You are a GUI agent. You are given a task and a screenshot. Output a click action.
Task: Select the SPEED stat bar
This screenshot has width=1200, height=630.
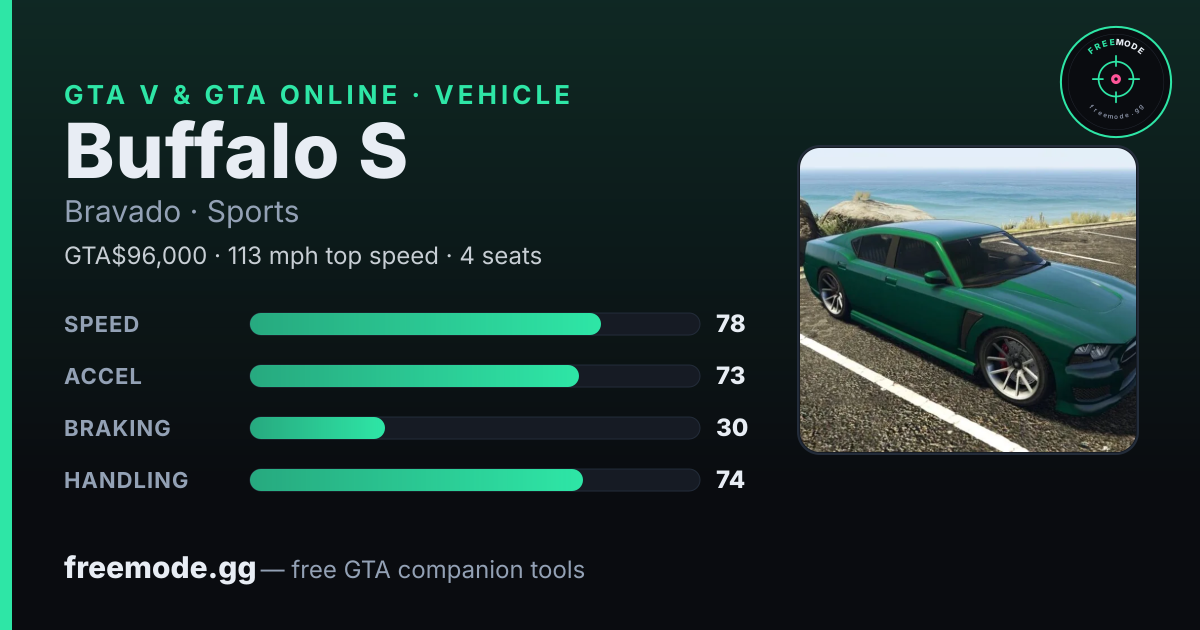(474, 324)
